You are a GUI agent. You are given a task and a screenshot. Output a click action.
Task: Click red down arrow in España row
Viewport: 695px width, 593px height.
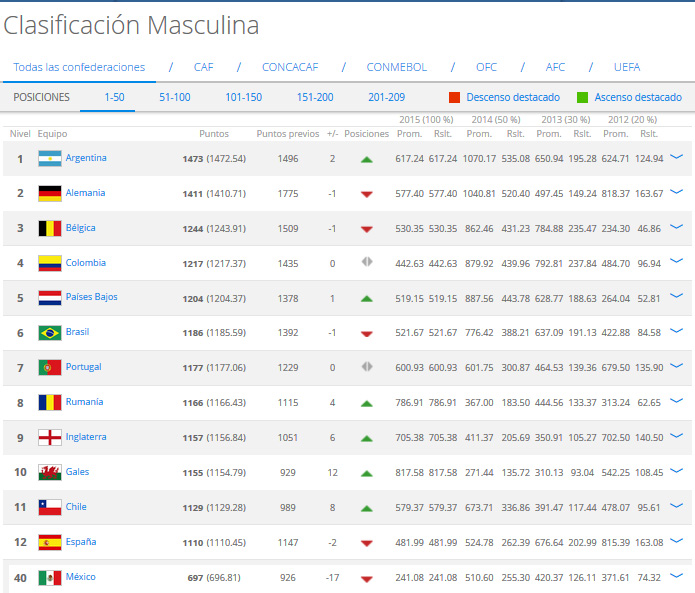click(x=367, y=543)
